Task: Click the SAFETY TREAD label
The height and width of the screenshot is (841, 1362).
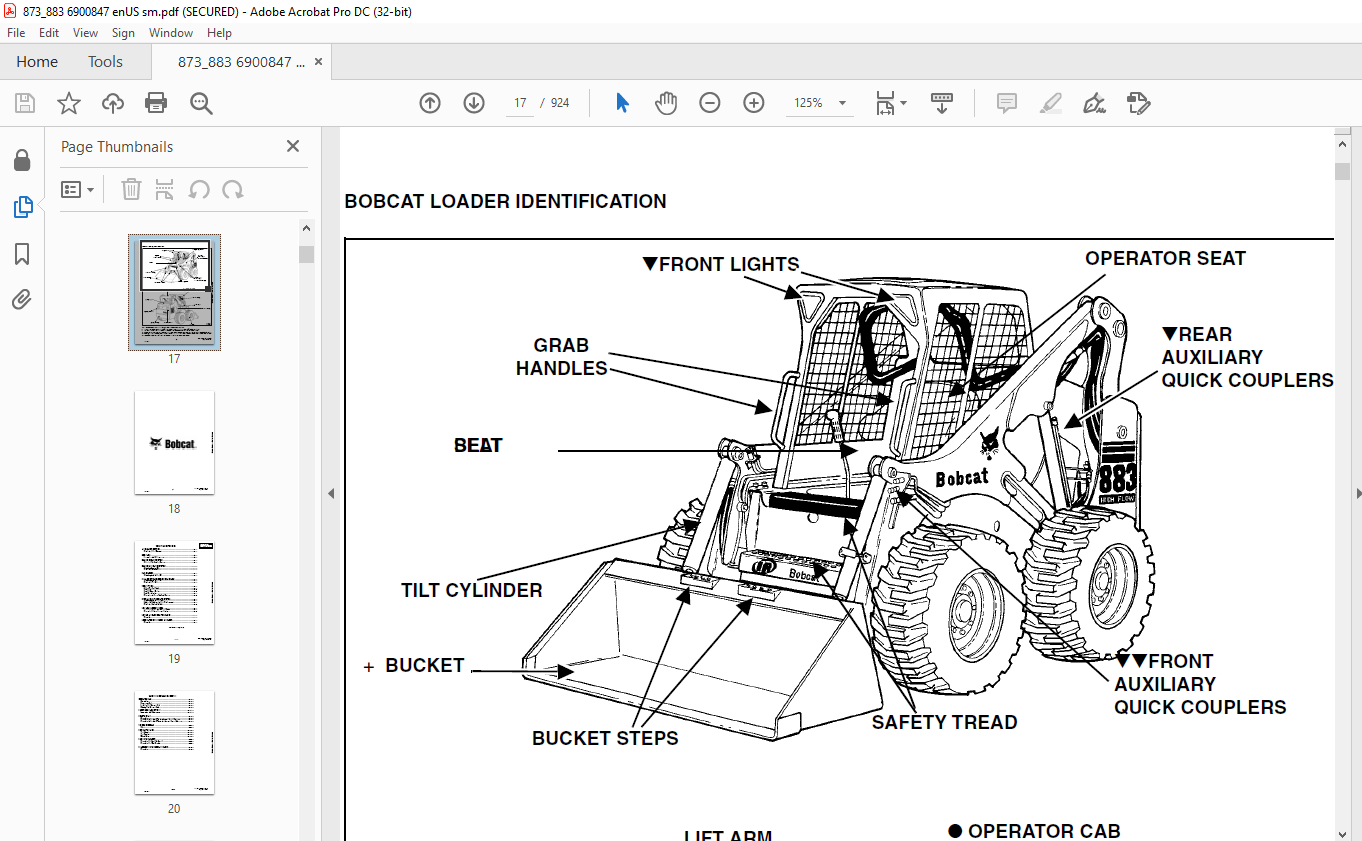Action: [x=944, y=722]
